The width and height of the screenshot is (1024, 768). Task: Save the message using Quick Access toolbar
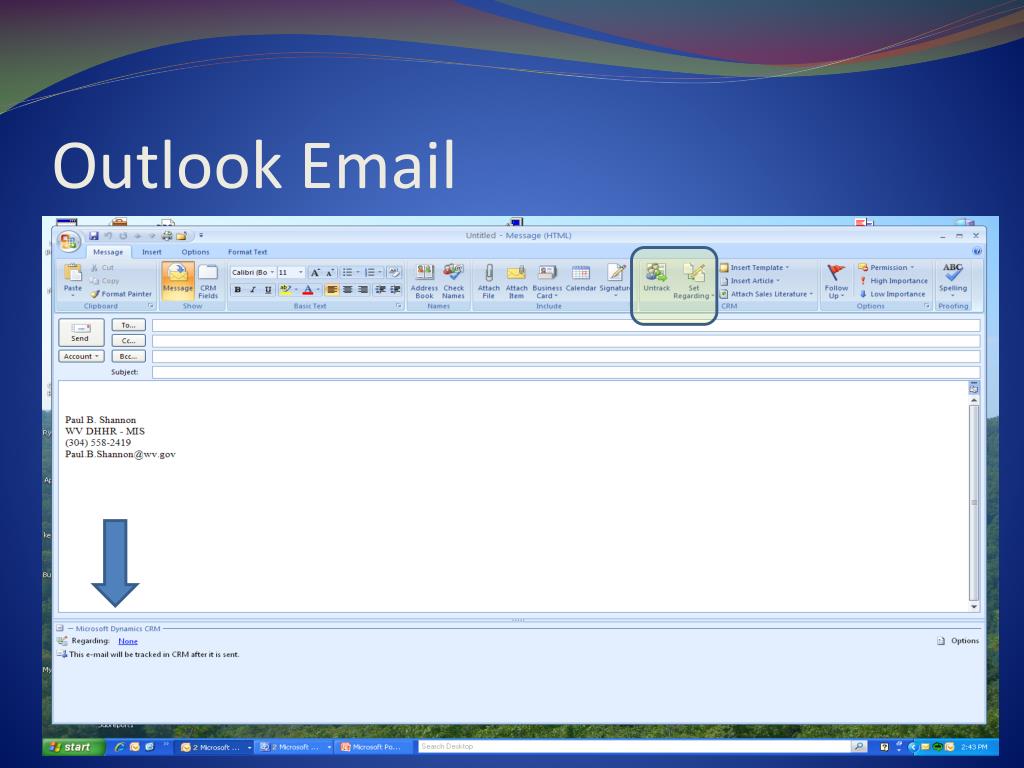[x=93, y=236]
